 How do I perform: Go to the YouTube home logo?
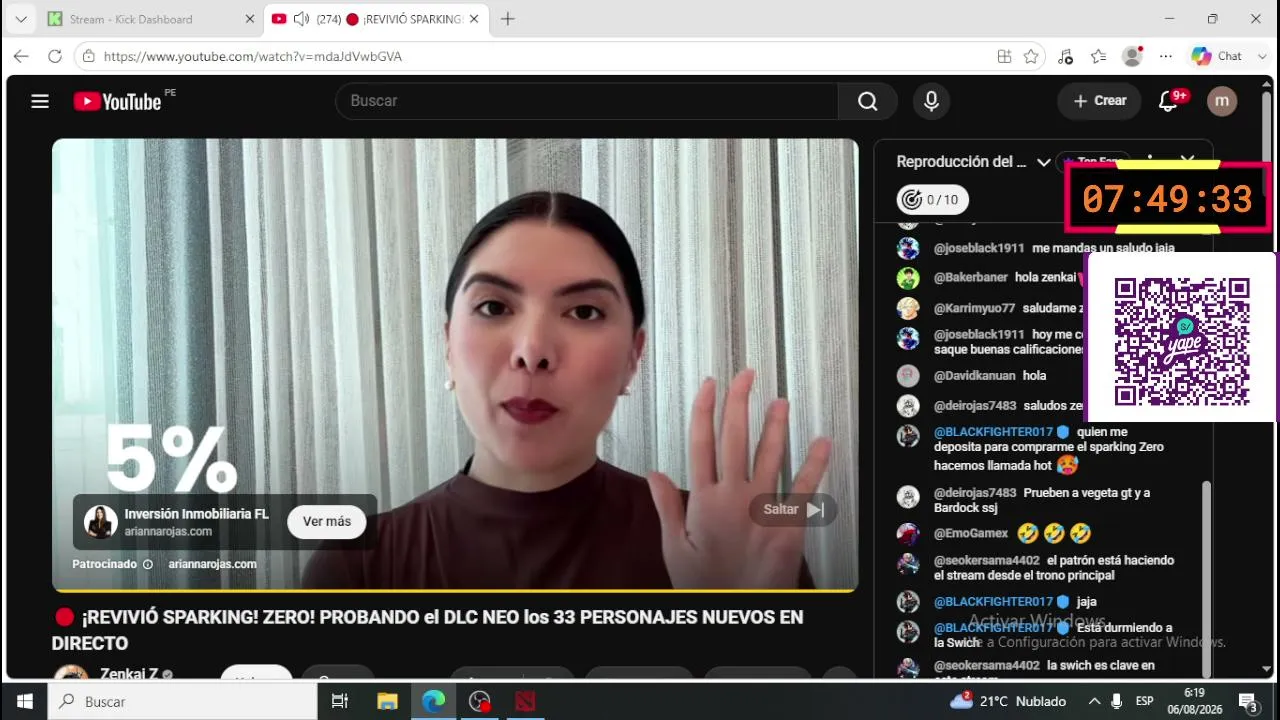pos(117,101)
